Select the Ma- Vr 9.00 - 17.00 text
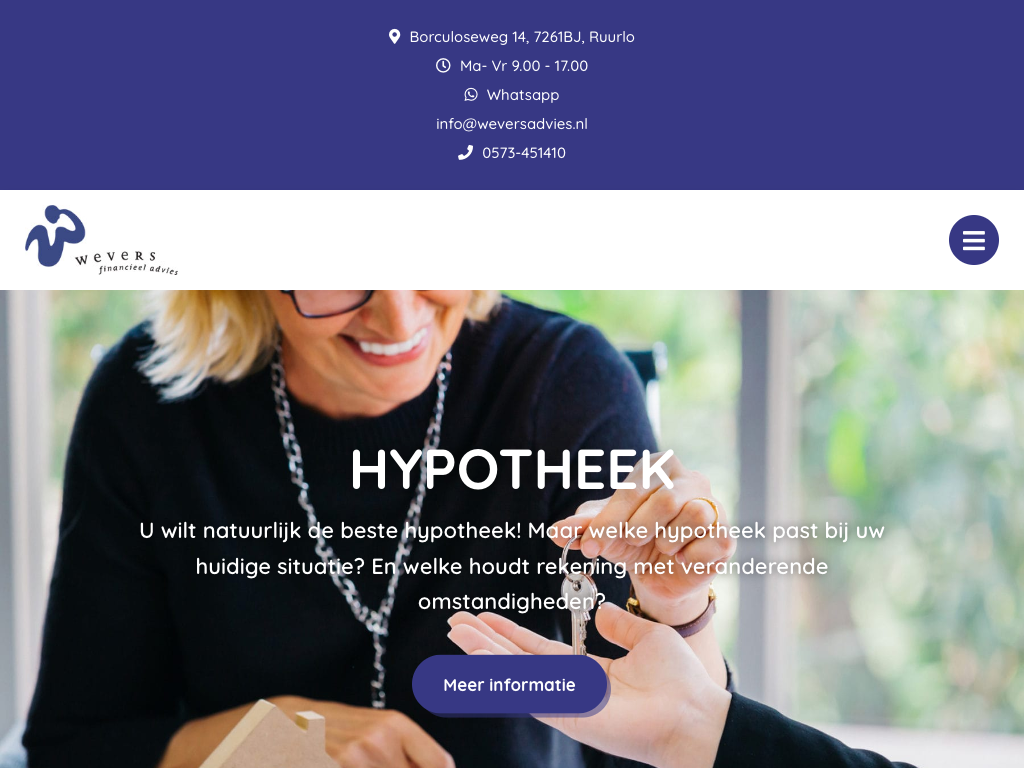1024x768 pixels. (x=524, y=66)
